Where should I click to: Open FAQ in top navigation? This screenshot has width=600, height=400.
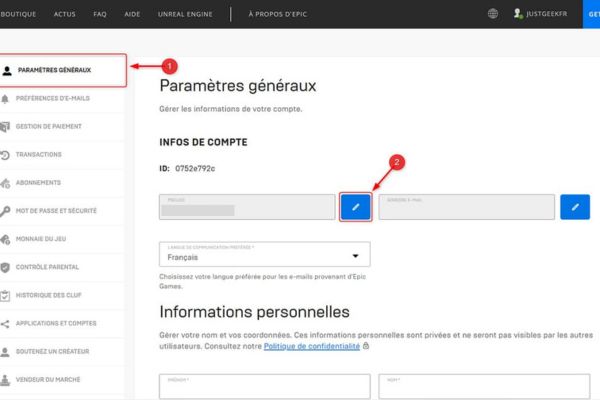pos(100,14)
